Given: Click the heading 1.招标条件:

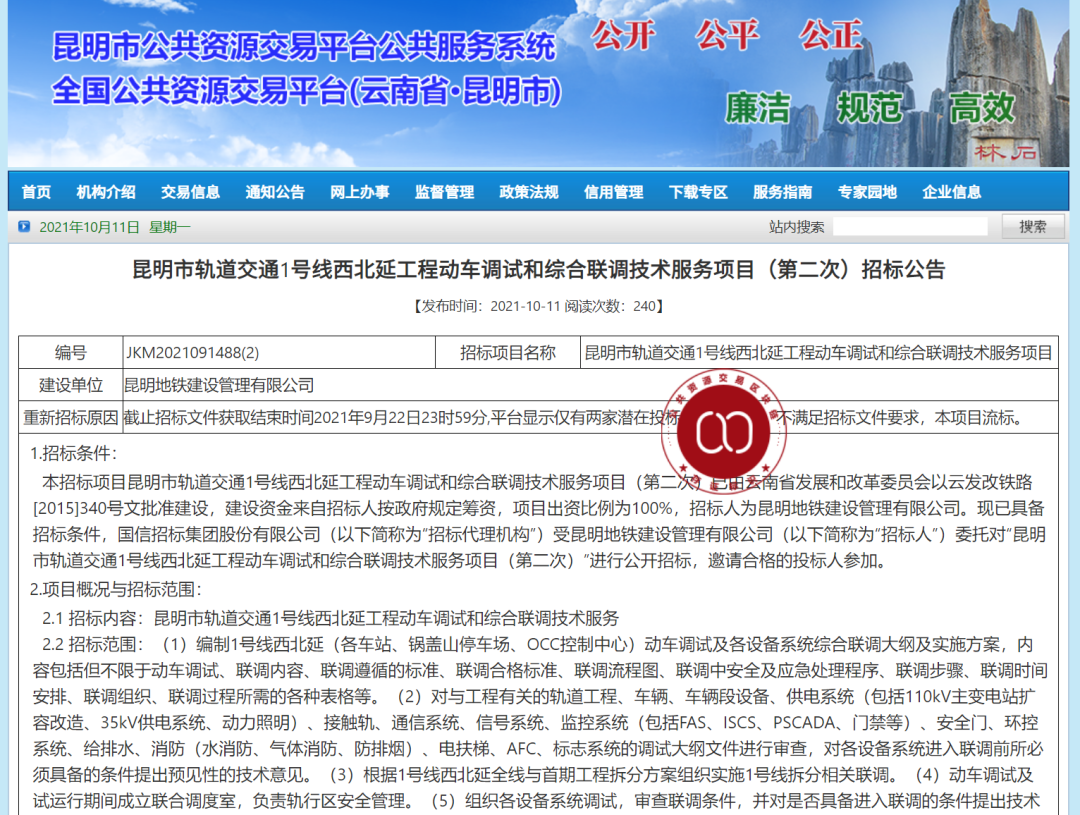Looking at the screenshot, I should 74,453.
